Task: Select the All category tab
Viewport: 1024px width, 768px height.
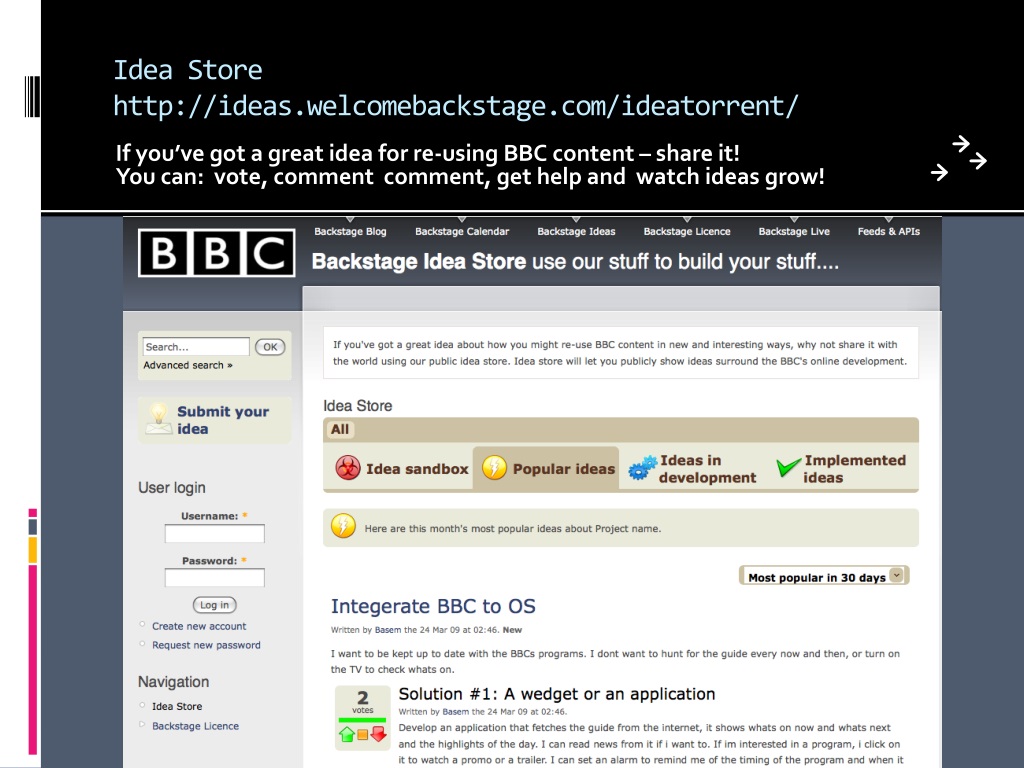Action: coord(340,430)
